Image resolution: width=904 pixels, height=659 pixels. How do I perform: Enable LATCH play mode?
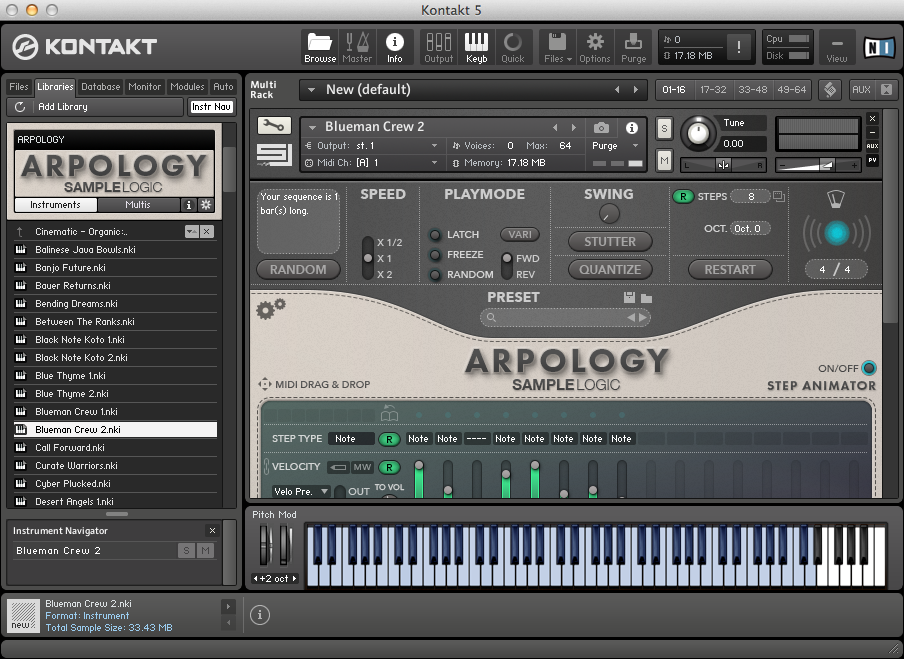(x=435, y=235)
